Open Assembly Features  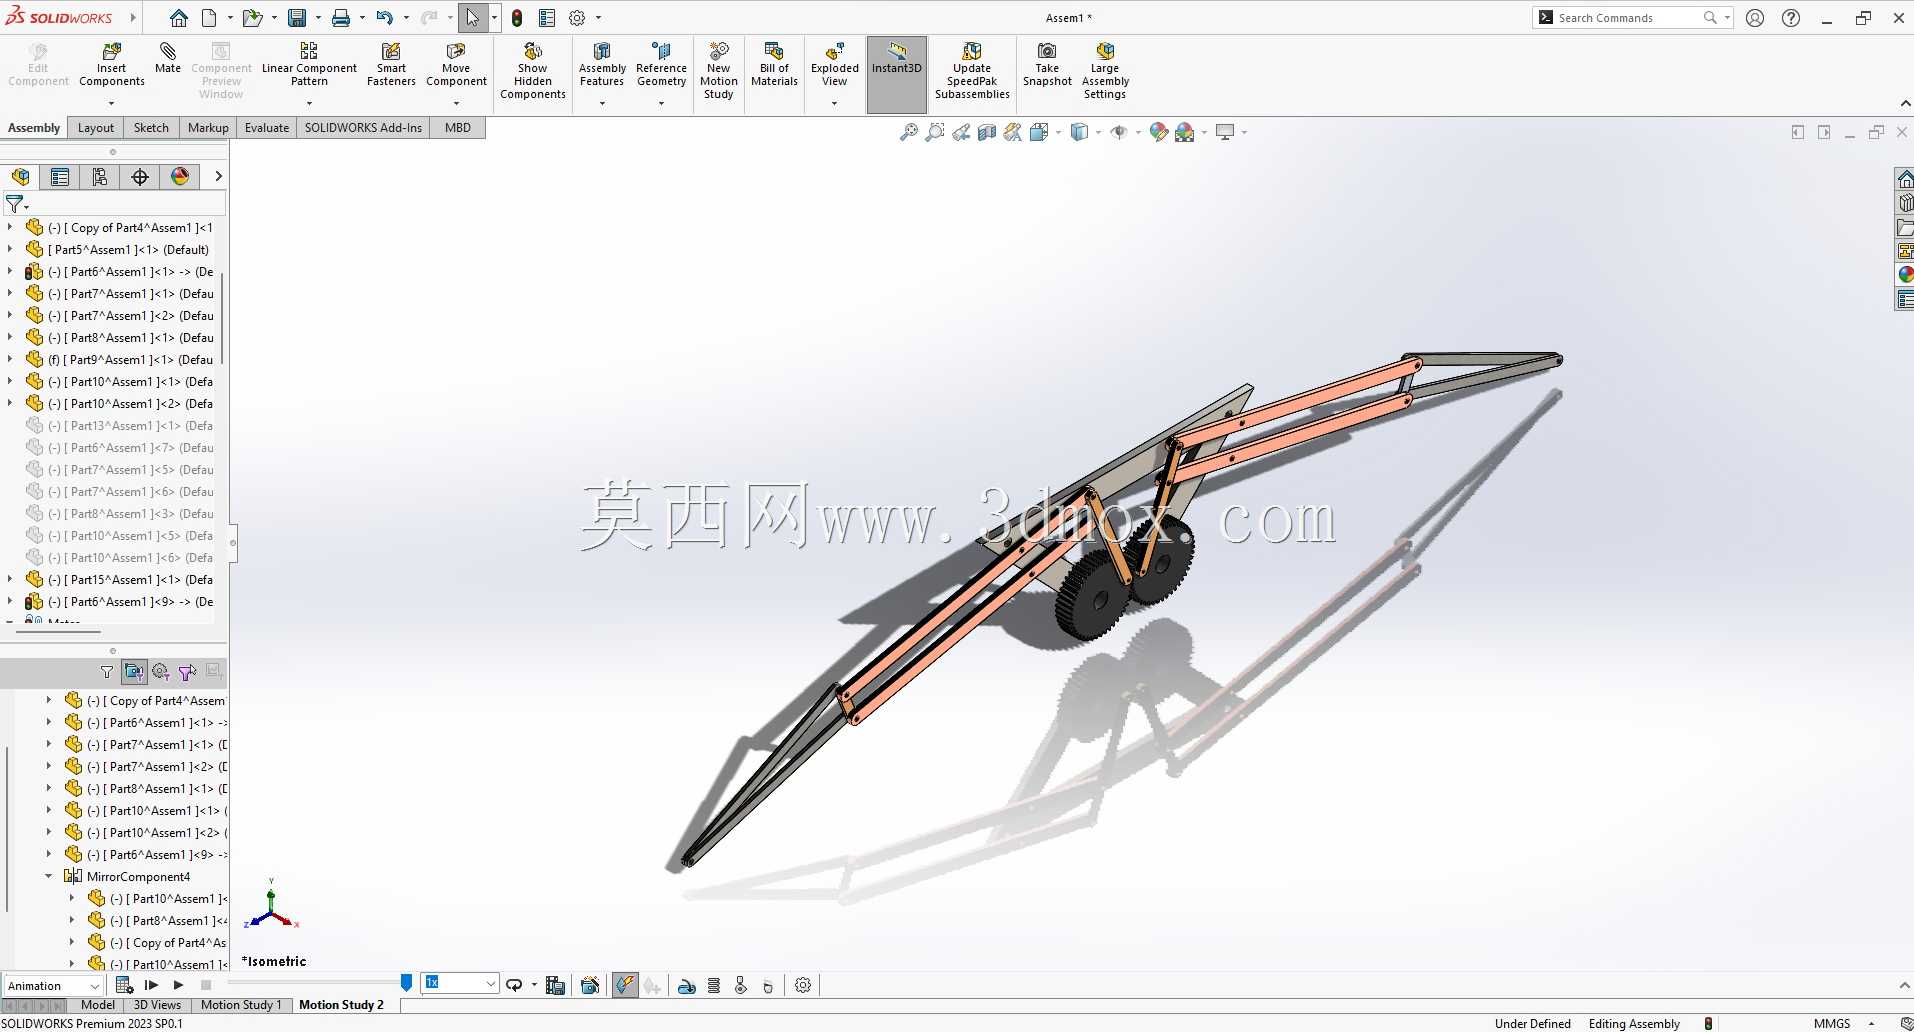coord(602,66)
